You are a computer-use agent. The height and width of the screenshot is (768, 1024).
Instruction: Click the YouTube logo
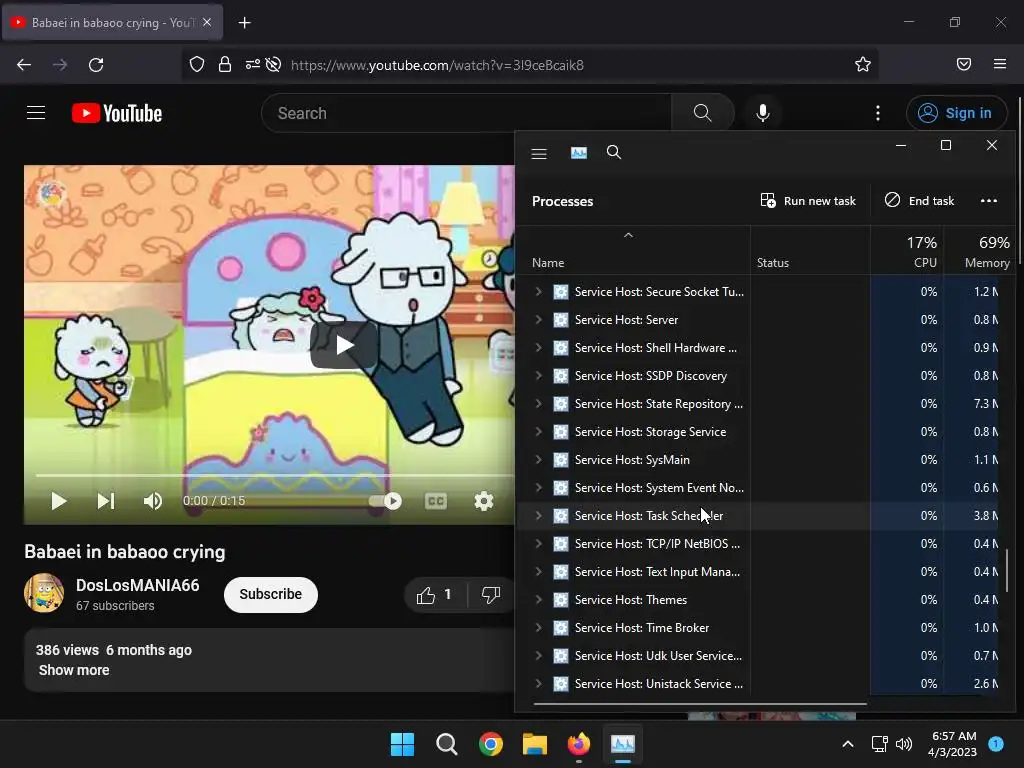click(x=117, y=113)
